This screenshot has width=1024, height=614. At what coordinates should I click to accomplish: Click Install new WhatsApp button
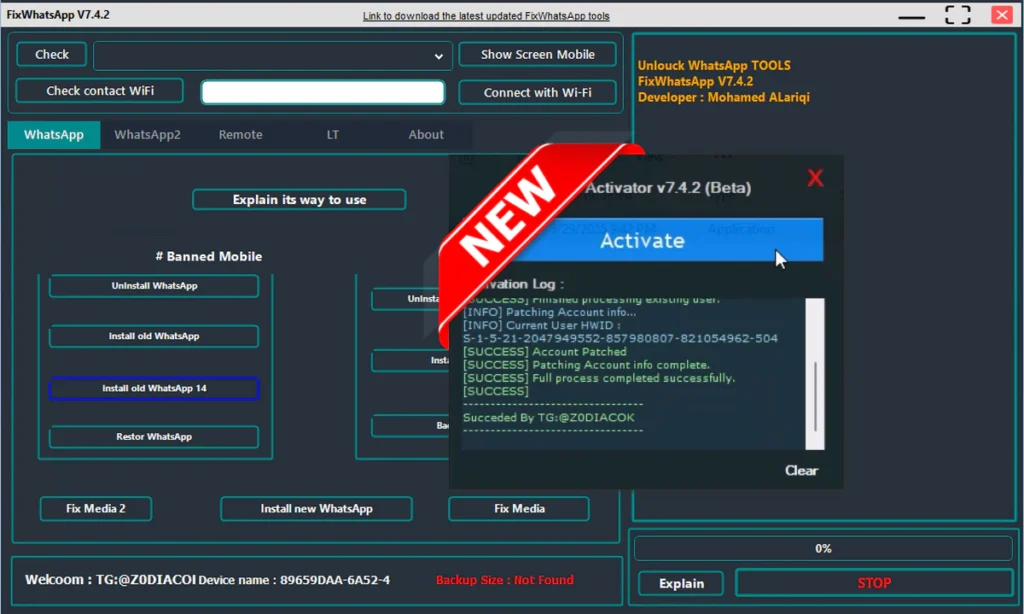point(316,508)
